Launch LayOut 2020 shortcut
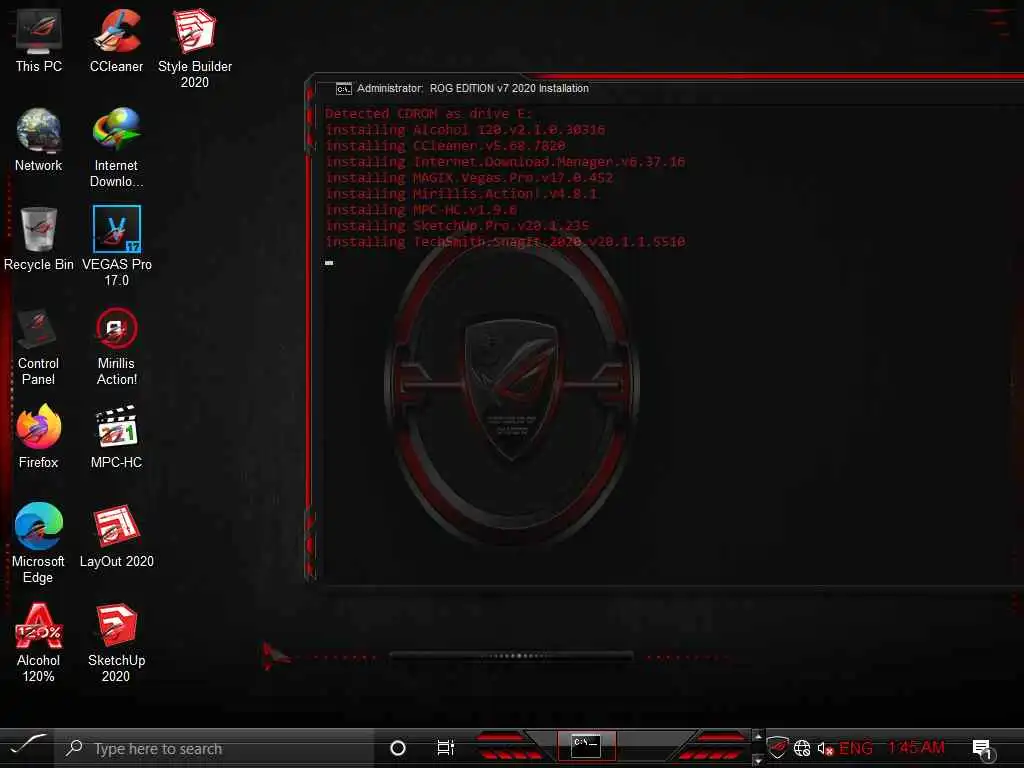The image size is (1024, 768). click(116, 536)
